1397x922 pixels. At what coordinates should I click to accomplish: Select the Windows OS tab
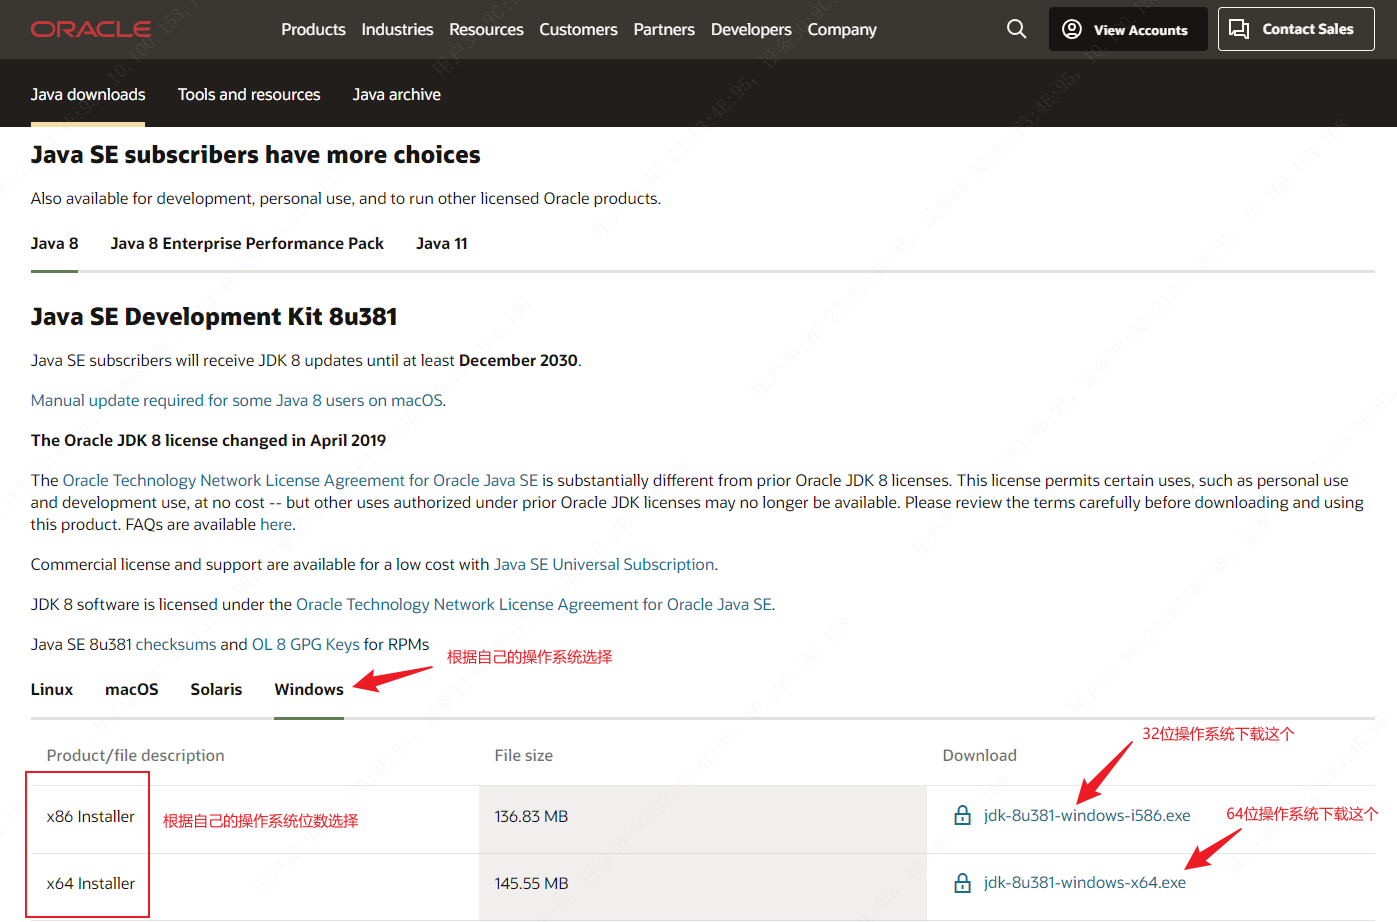click(309, 689)
